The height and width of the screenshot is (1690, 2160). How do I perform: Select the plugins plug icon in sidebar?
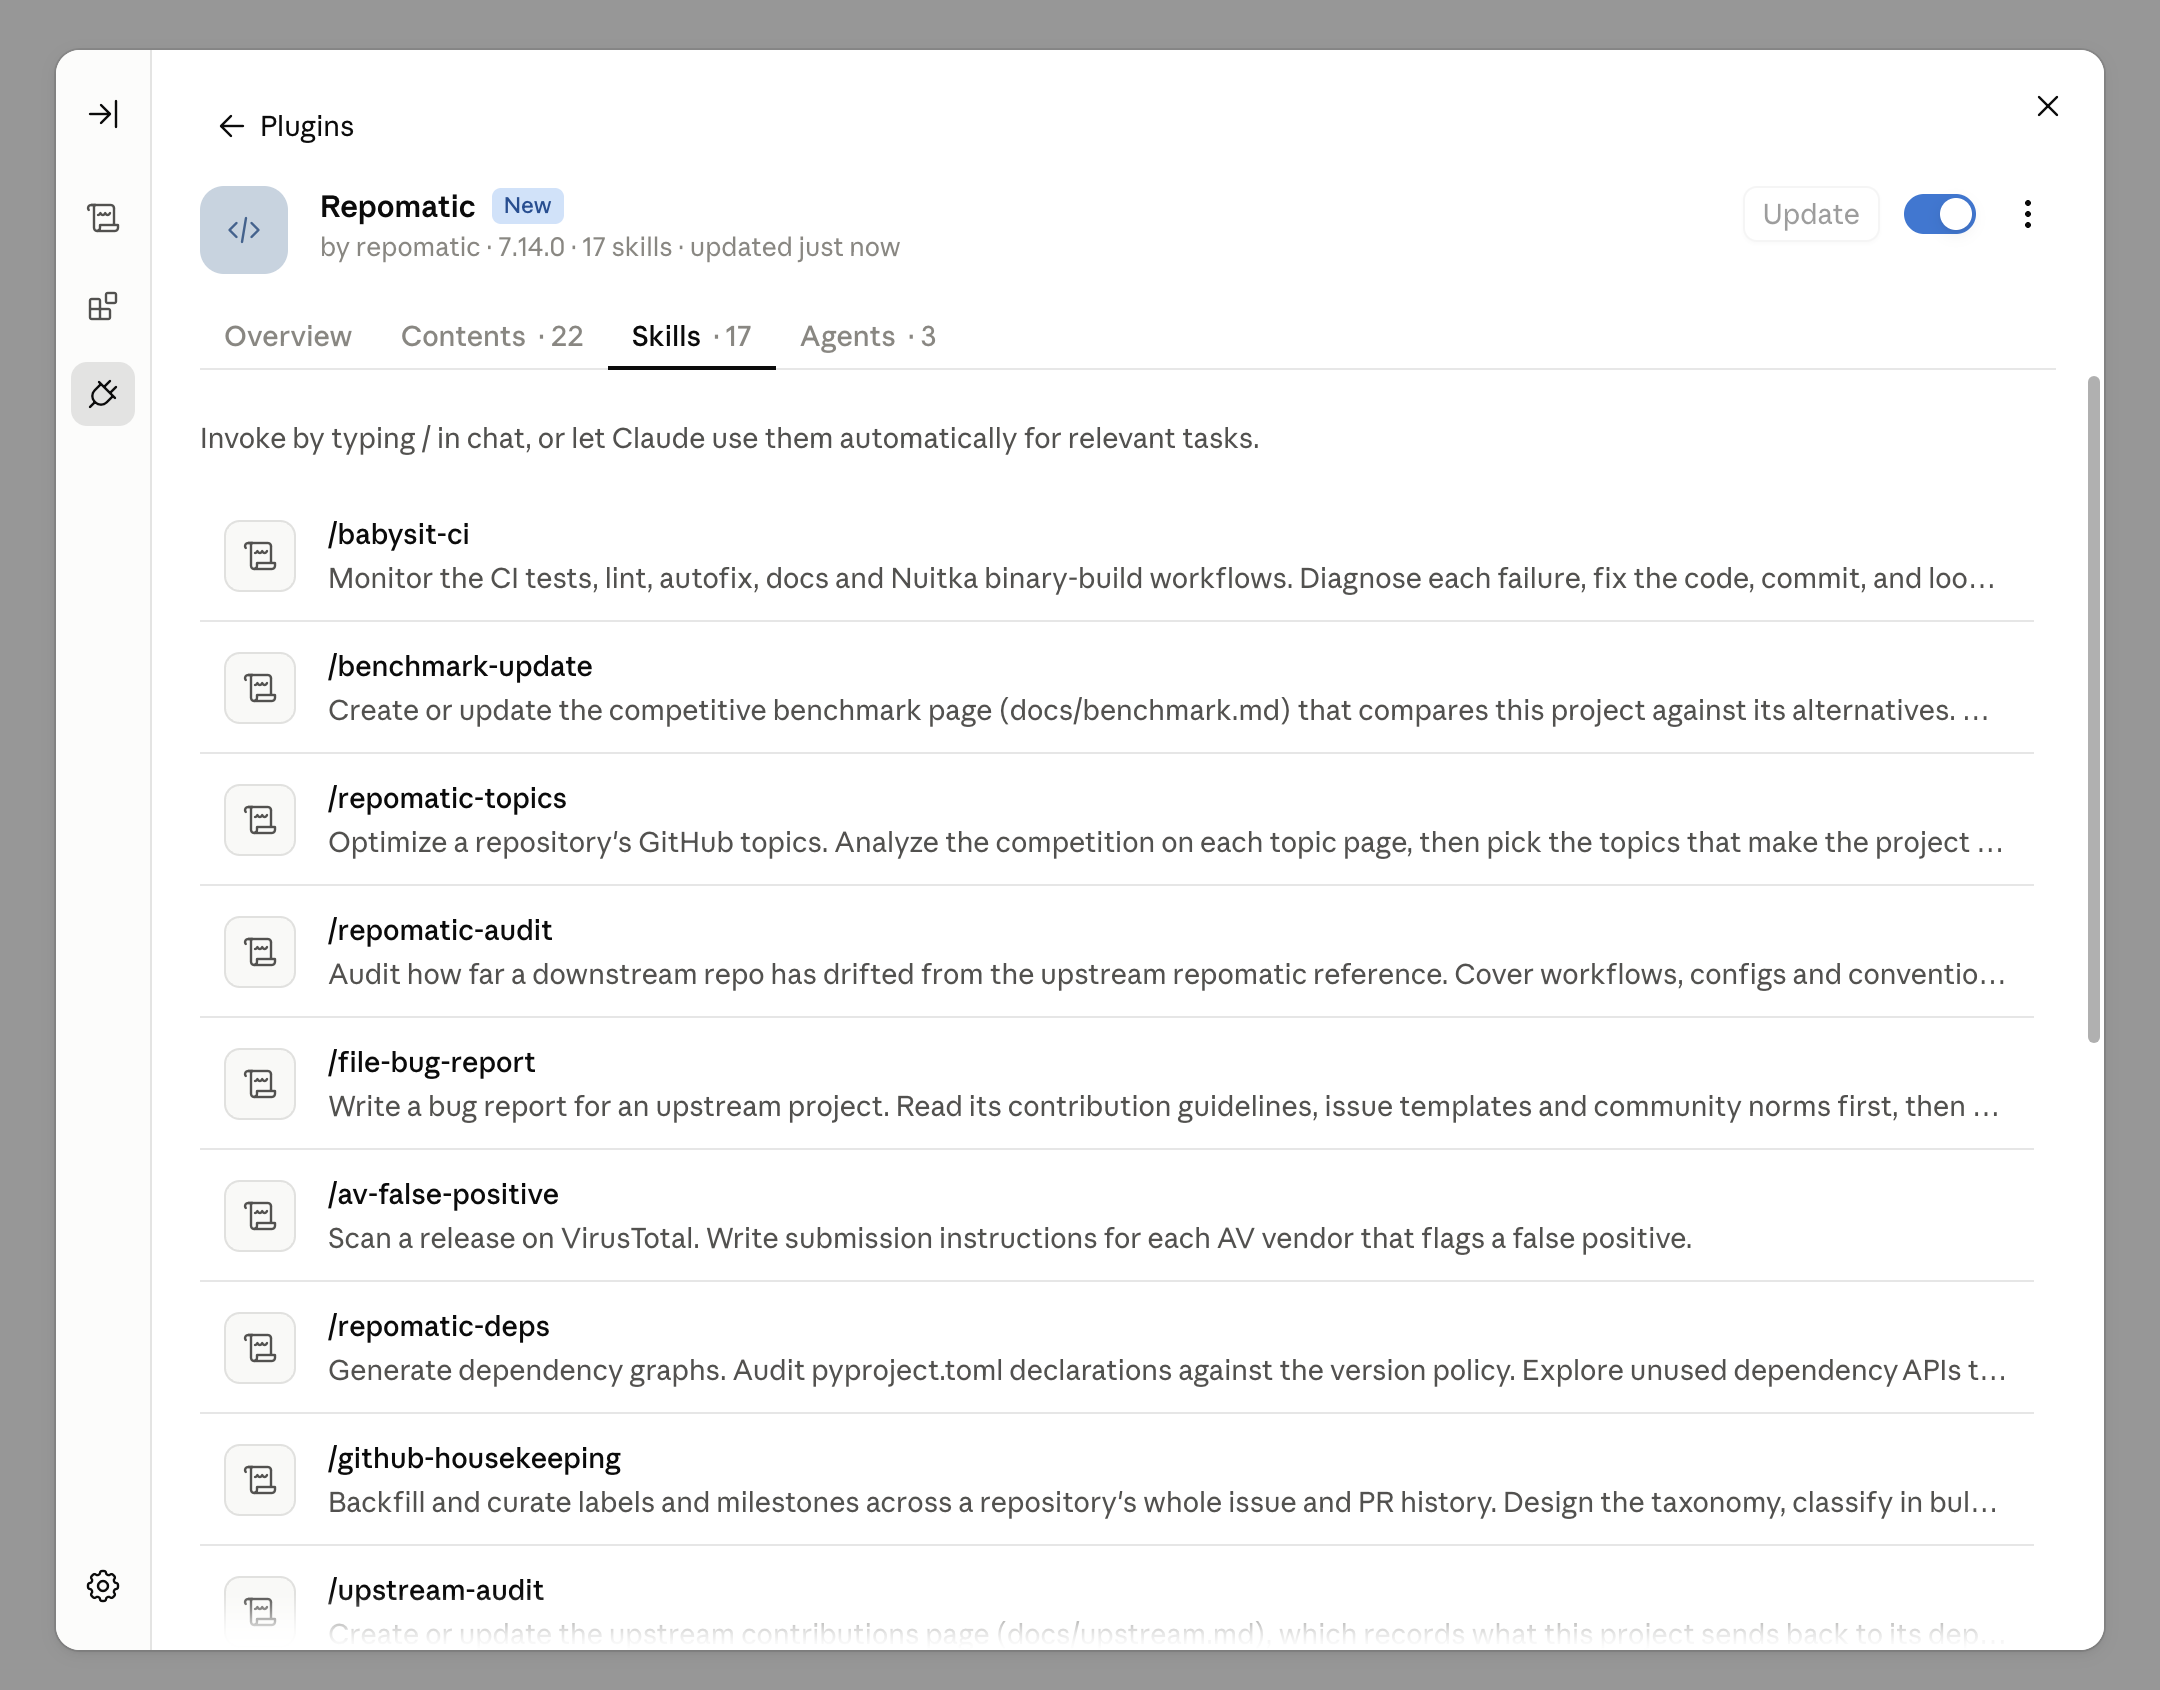pyautogui.click(x=103, y=394)
